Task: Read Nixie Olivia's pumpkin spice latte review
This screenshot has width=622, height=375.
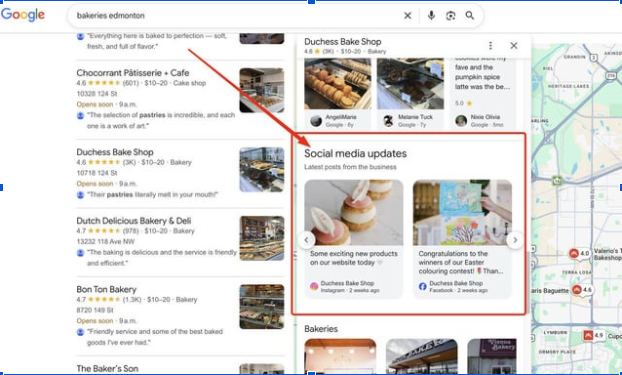Action: click(x=483, y=72)
